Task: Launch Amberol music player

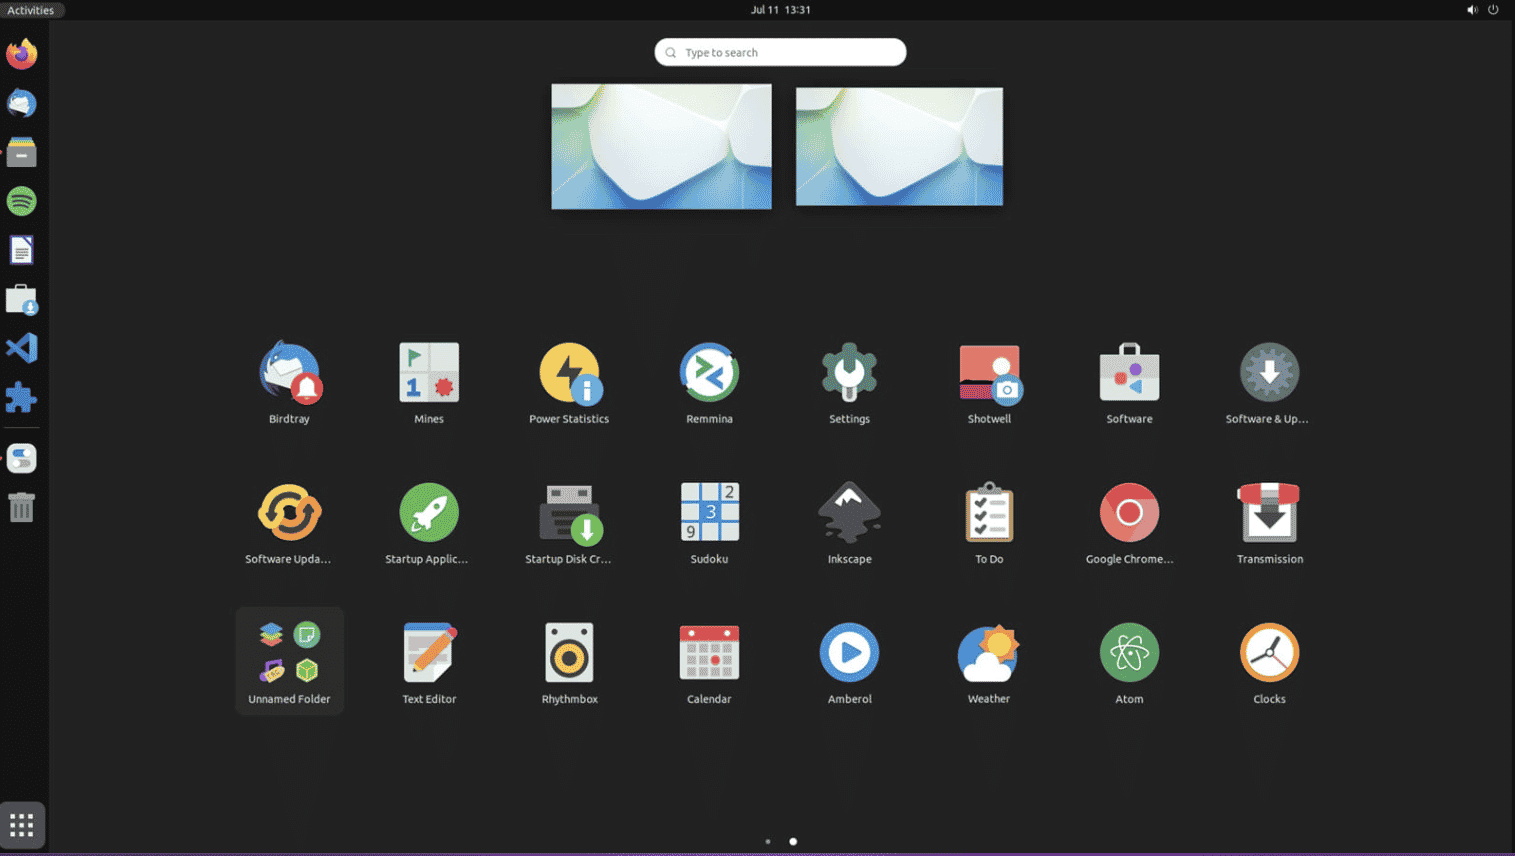Action: click(849, 664)
